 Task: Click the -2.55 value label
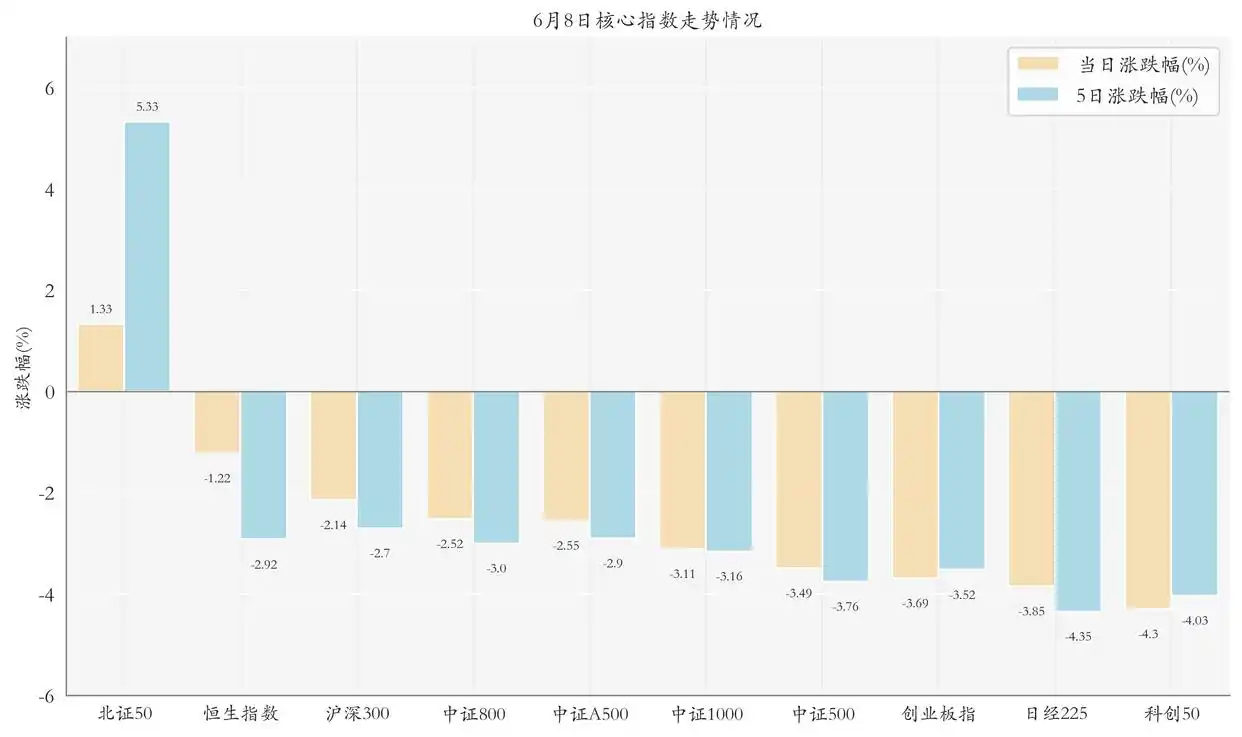pos(566,545)
